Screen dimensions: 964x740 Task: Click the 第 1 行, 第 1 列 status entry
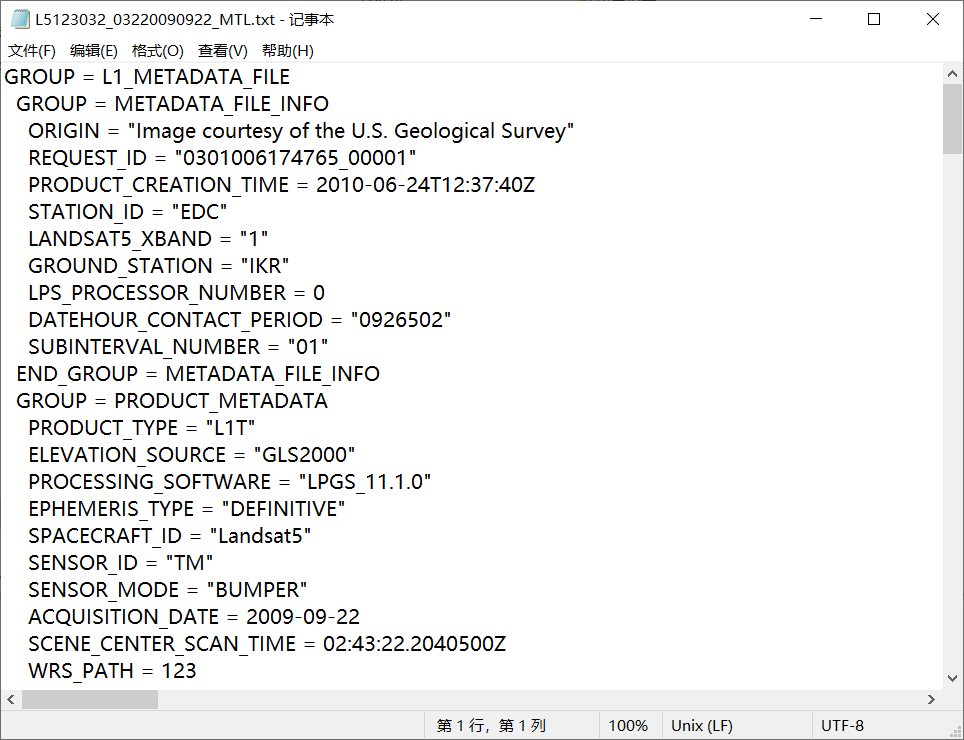(x=491, y=726)
